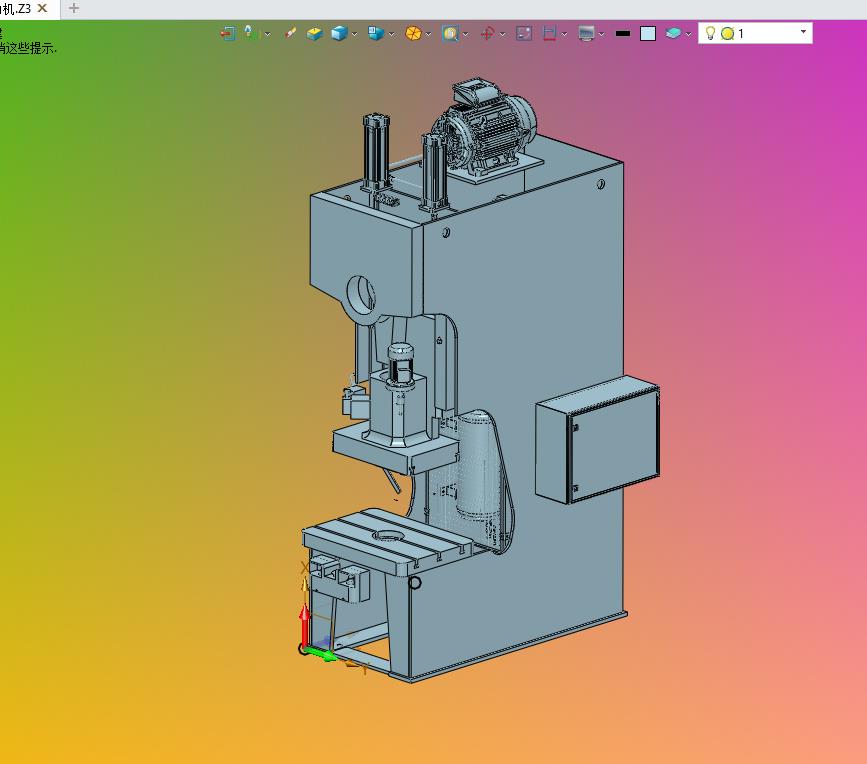Open the dropdown beside the H-shaped dimension icon
This screenshot has height=764, width=867.
[565, 34]
